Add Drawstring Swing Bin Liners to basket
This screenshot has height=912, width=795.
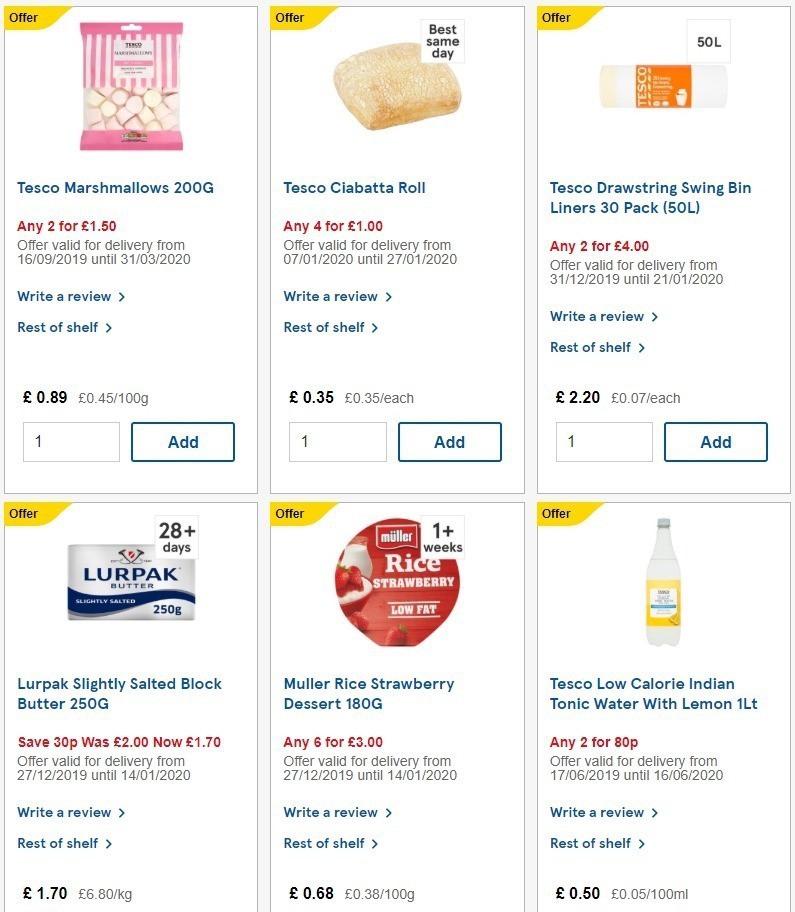tap(716, 441)
